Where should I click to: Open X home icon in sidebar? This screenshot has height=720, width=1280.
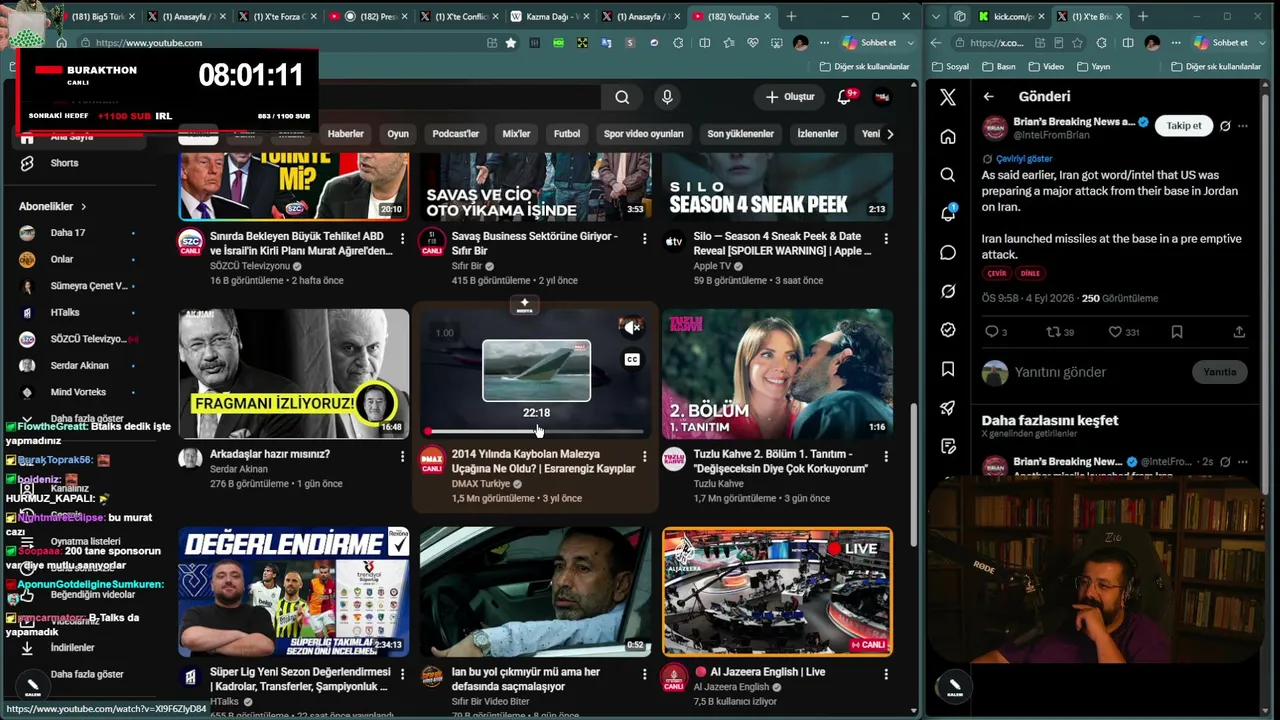pyautogui.click(x=948, y=136)
